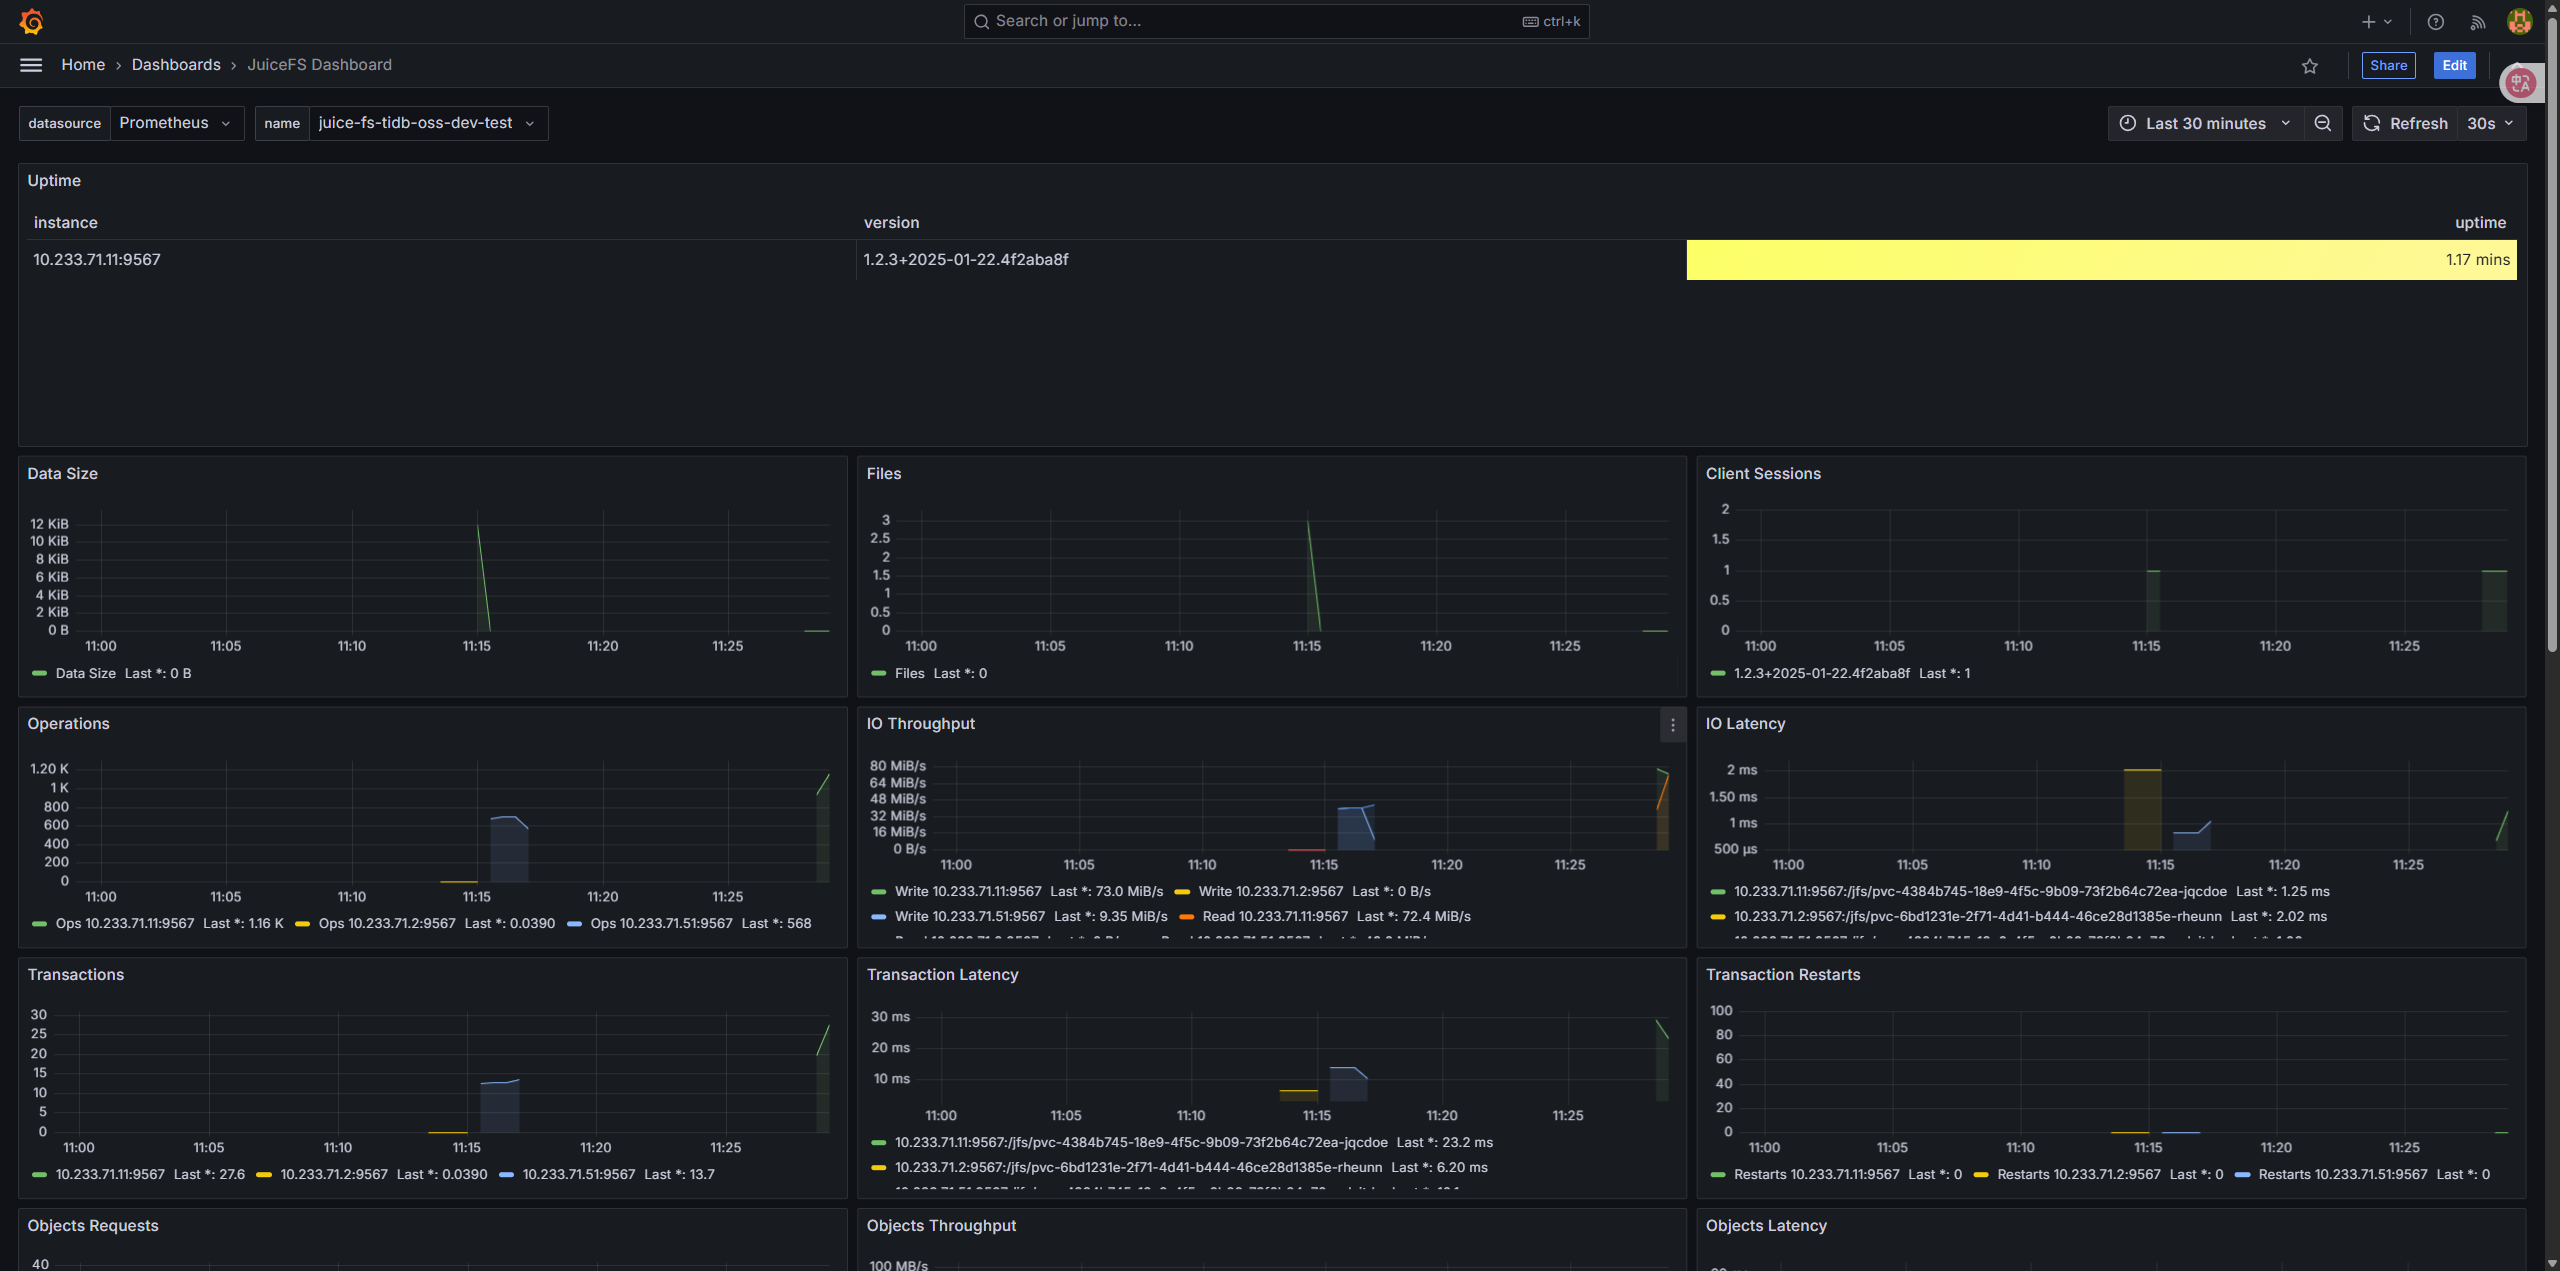Image resolution: width=2560 pixels, height=1271 pixels.
Task: Go to the Dashboards breadcrumb
Action: point(176,65)
